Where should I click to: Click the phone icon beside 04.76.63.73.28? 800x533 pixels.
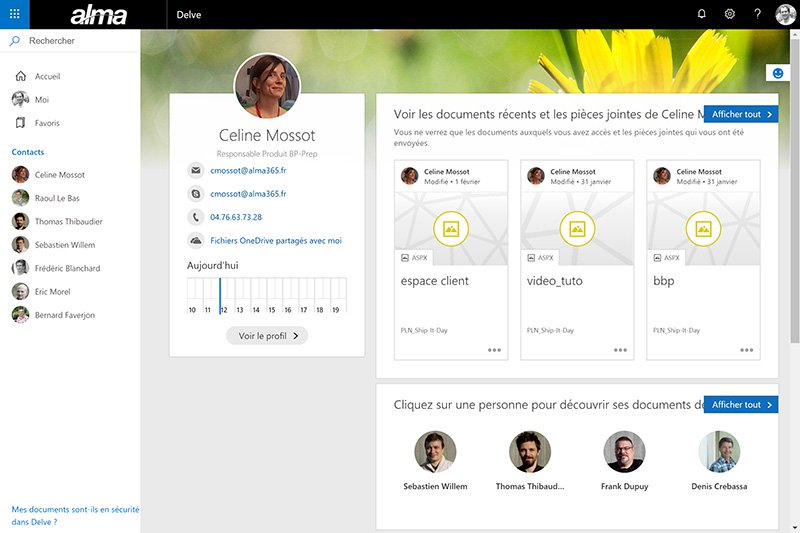(195, 217)
